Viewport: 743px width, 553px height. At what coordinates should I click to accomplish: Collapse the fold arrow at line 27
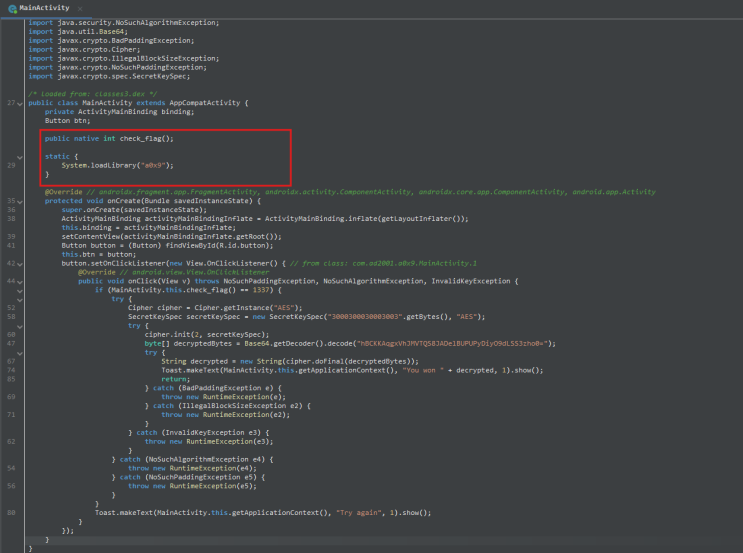(x=20, y=103)
